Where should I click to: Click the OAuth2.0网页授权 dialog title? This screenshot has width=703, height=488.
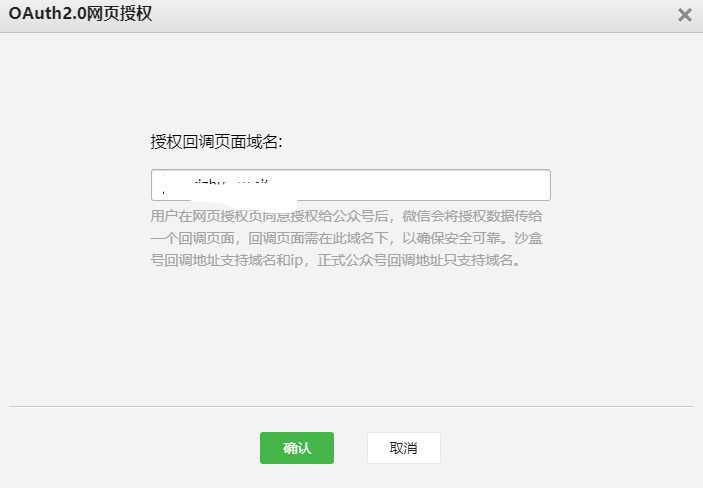[80, 14]
